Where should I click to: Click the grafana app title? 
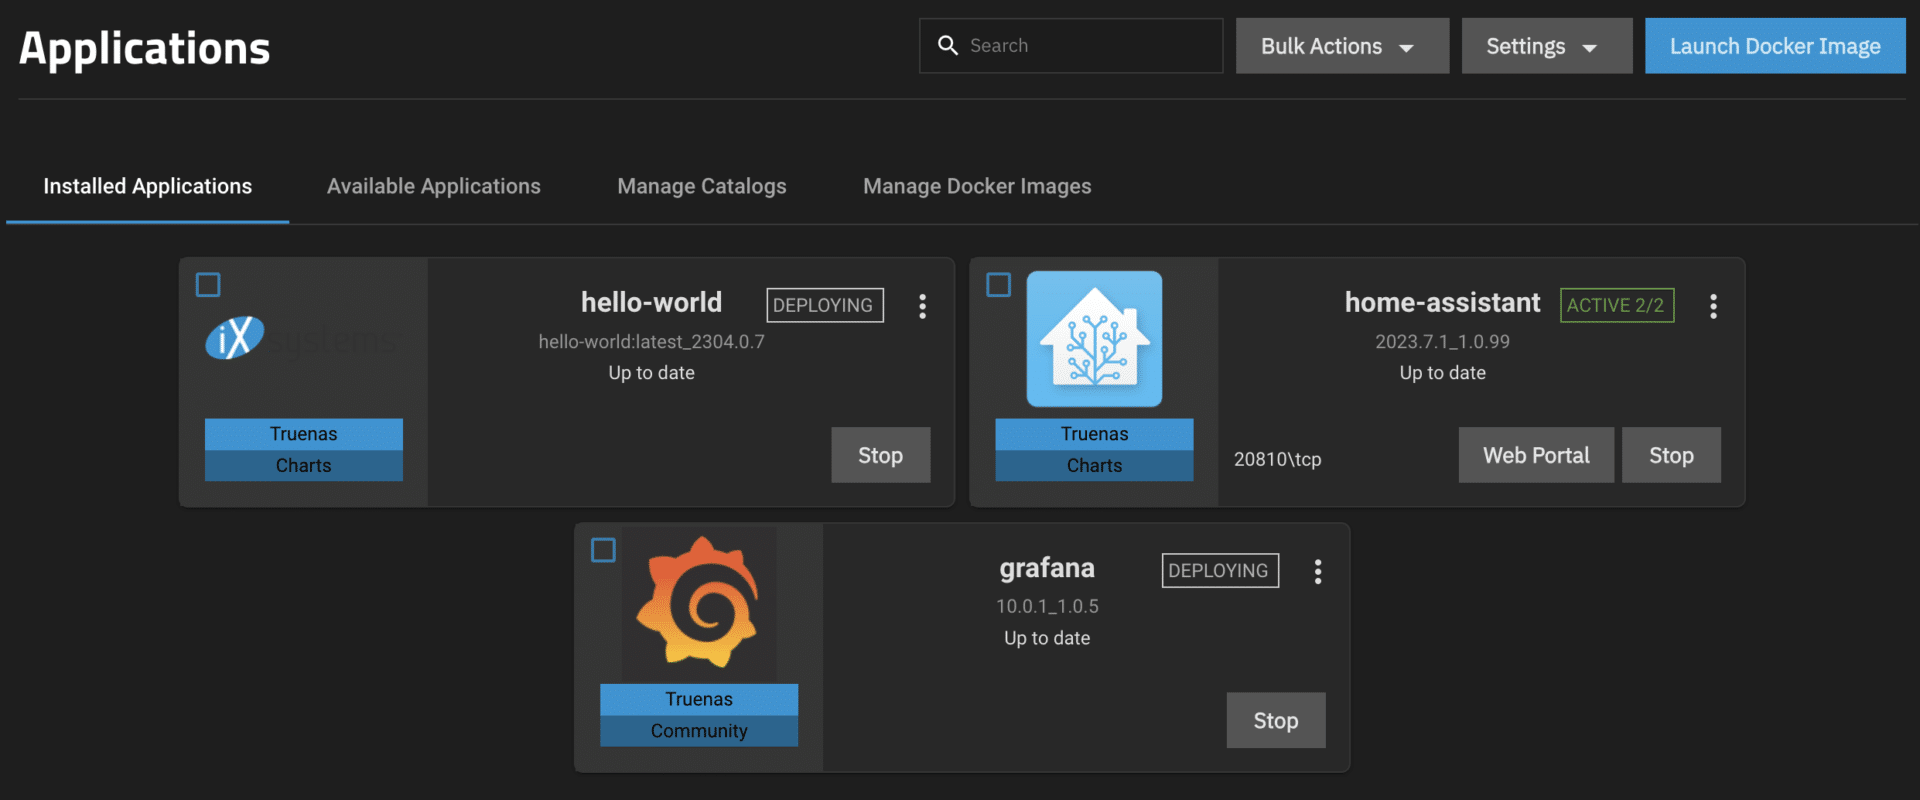[1047, 568]
